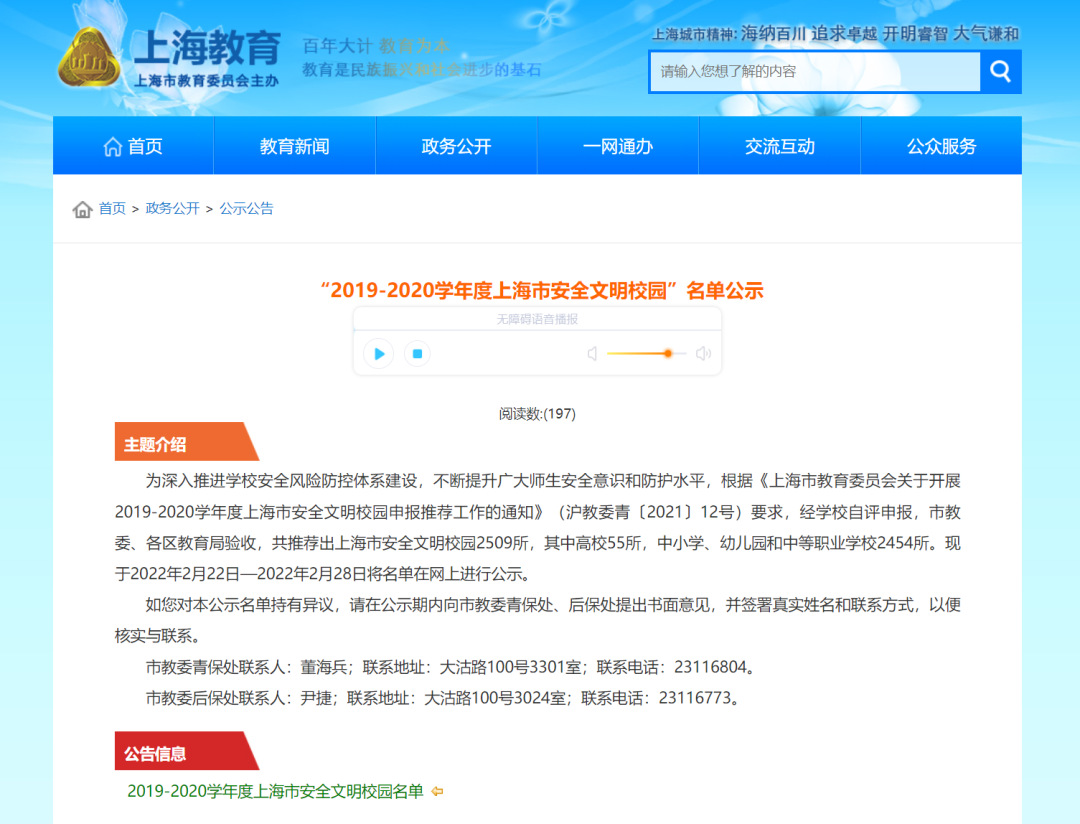Open the 政务公开 navigation menu
The image size is (1080, 824).
(456, 146)
